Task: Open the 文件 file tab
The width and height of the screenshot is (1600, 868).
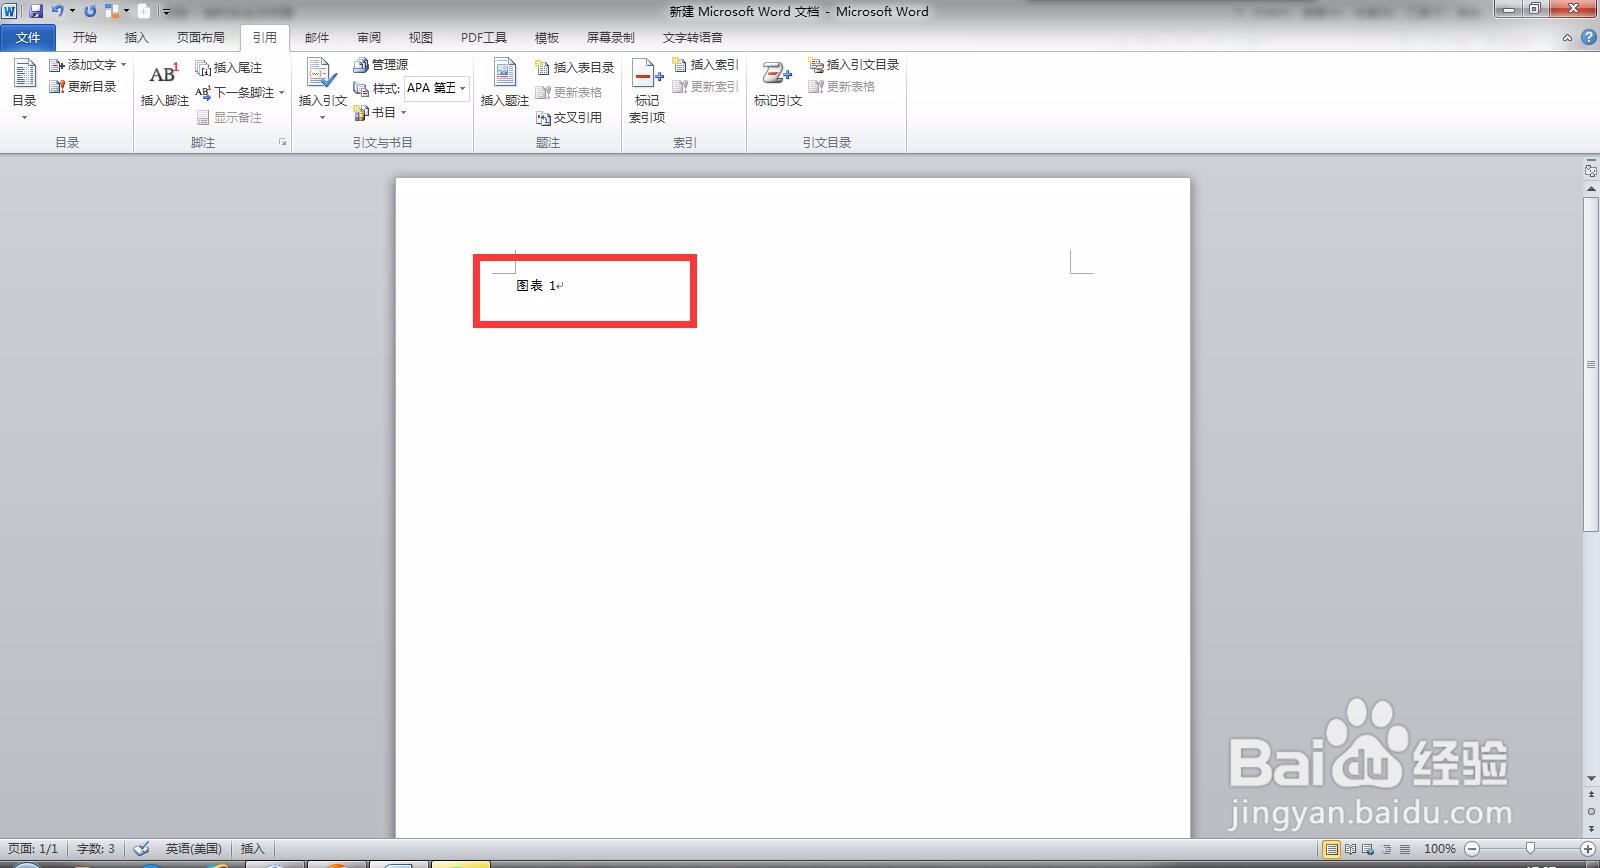Action: click(28, 38)
